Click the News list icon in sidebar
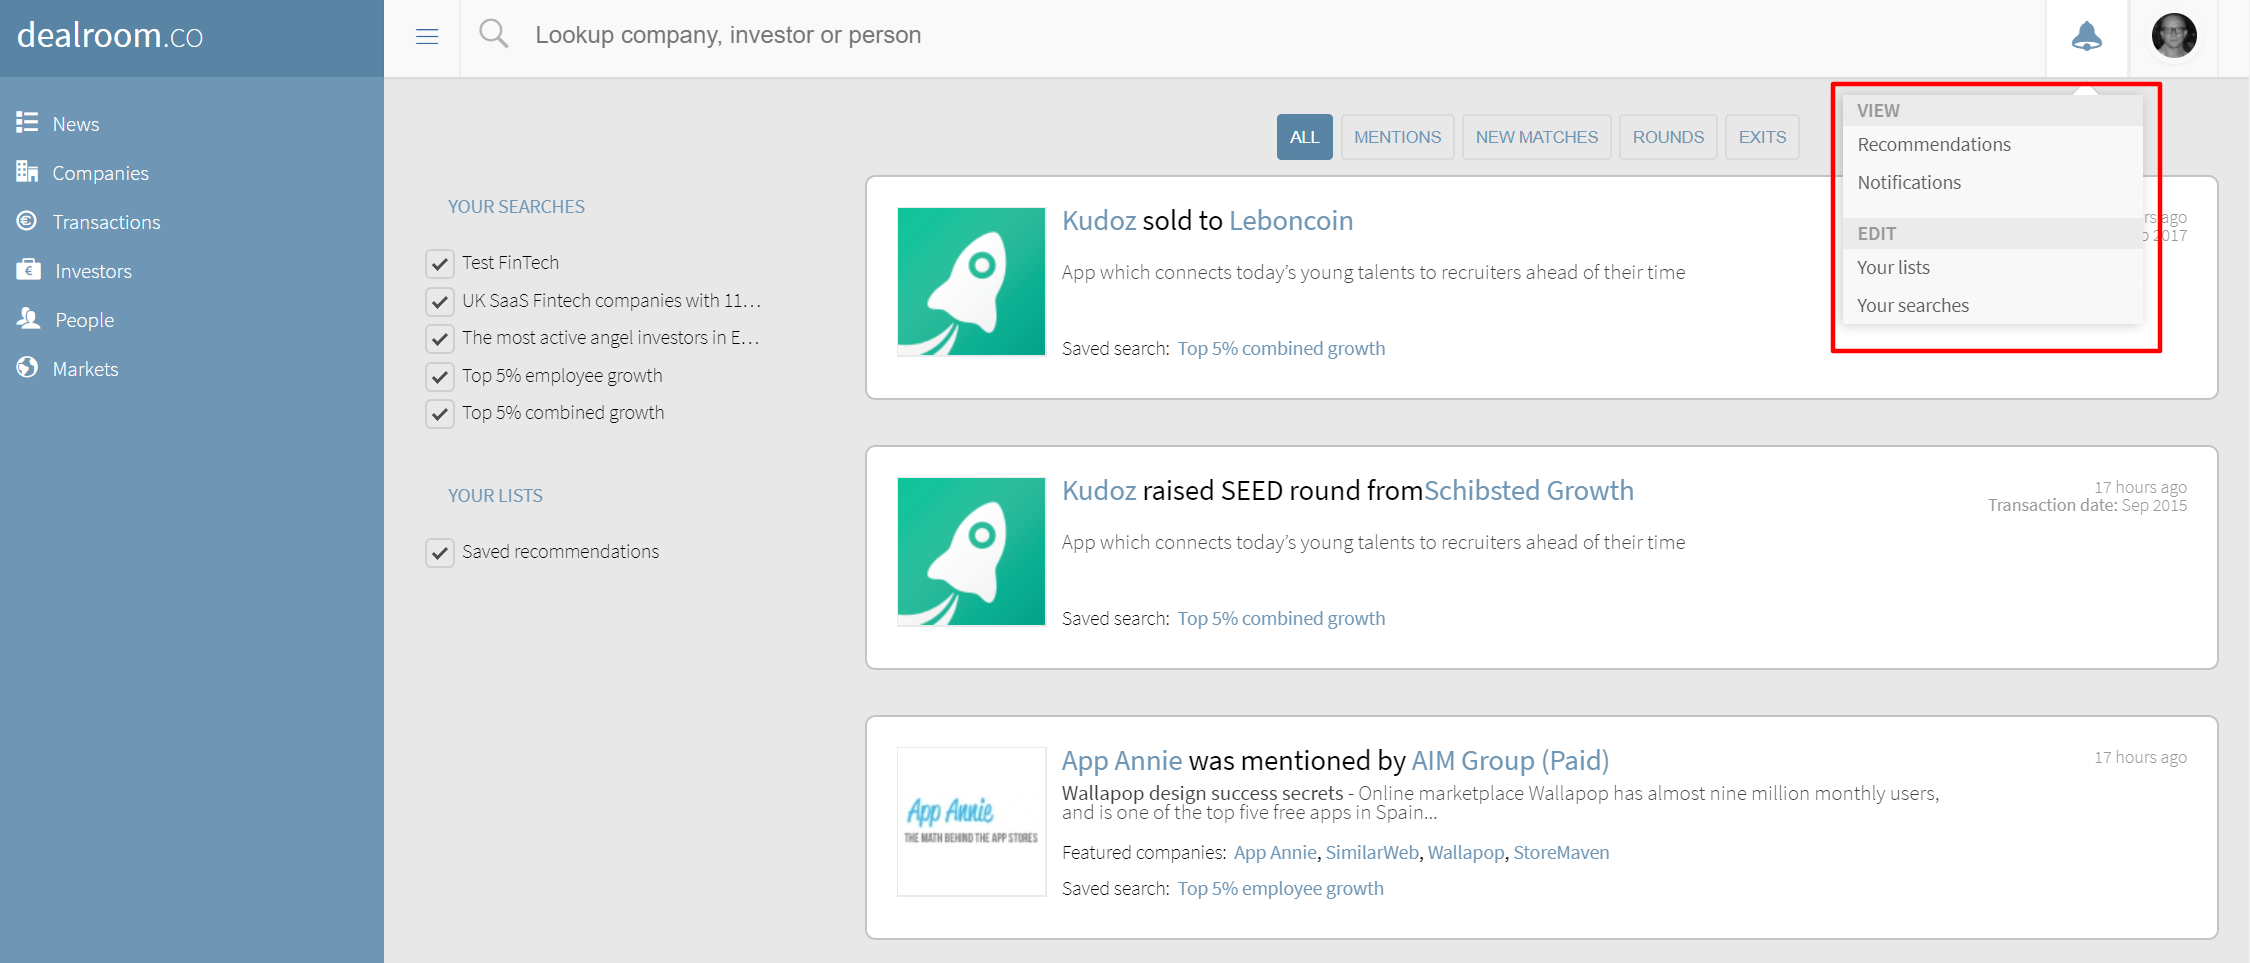 [x=27, y=122]
